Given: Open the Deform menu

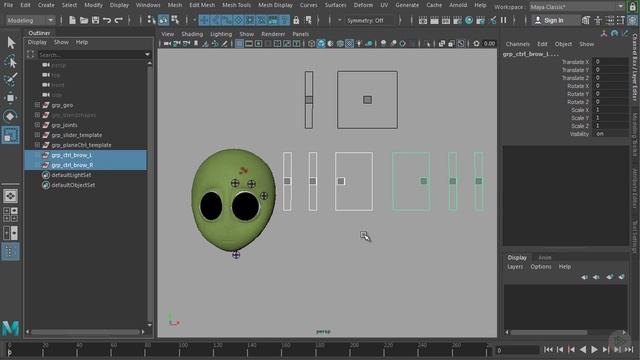Looking at the screenshot, I should 363,5.
